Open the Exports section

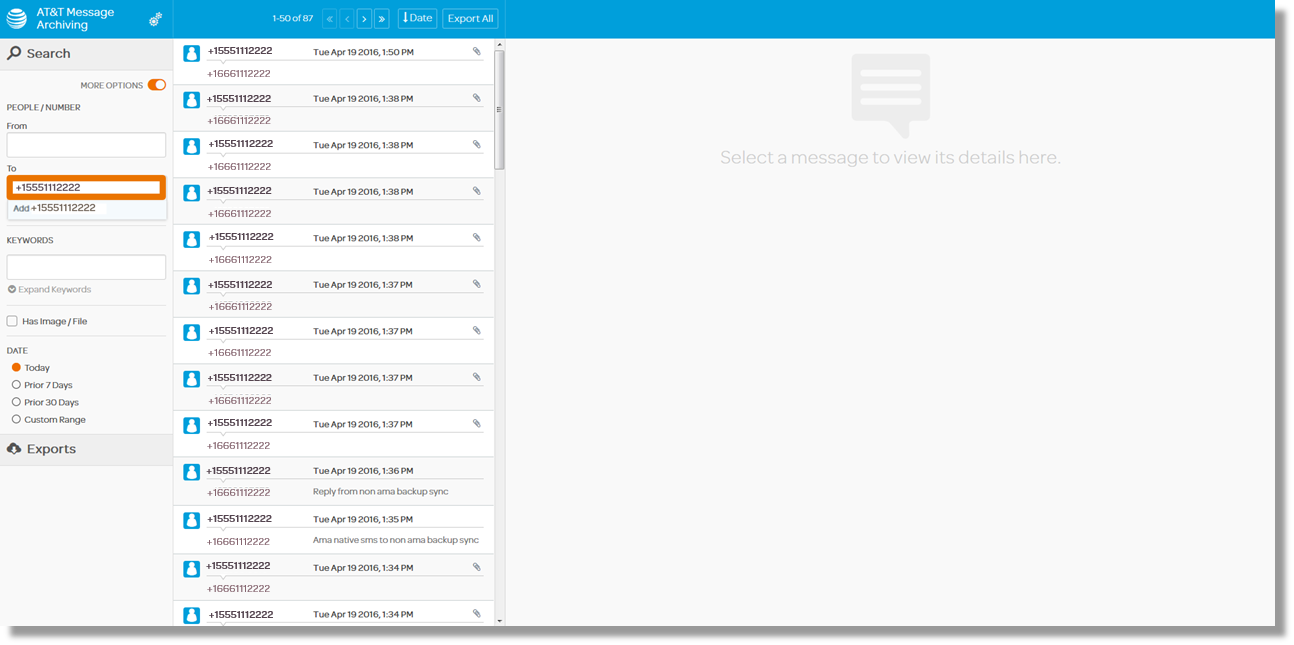(86, 449)
